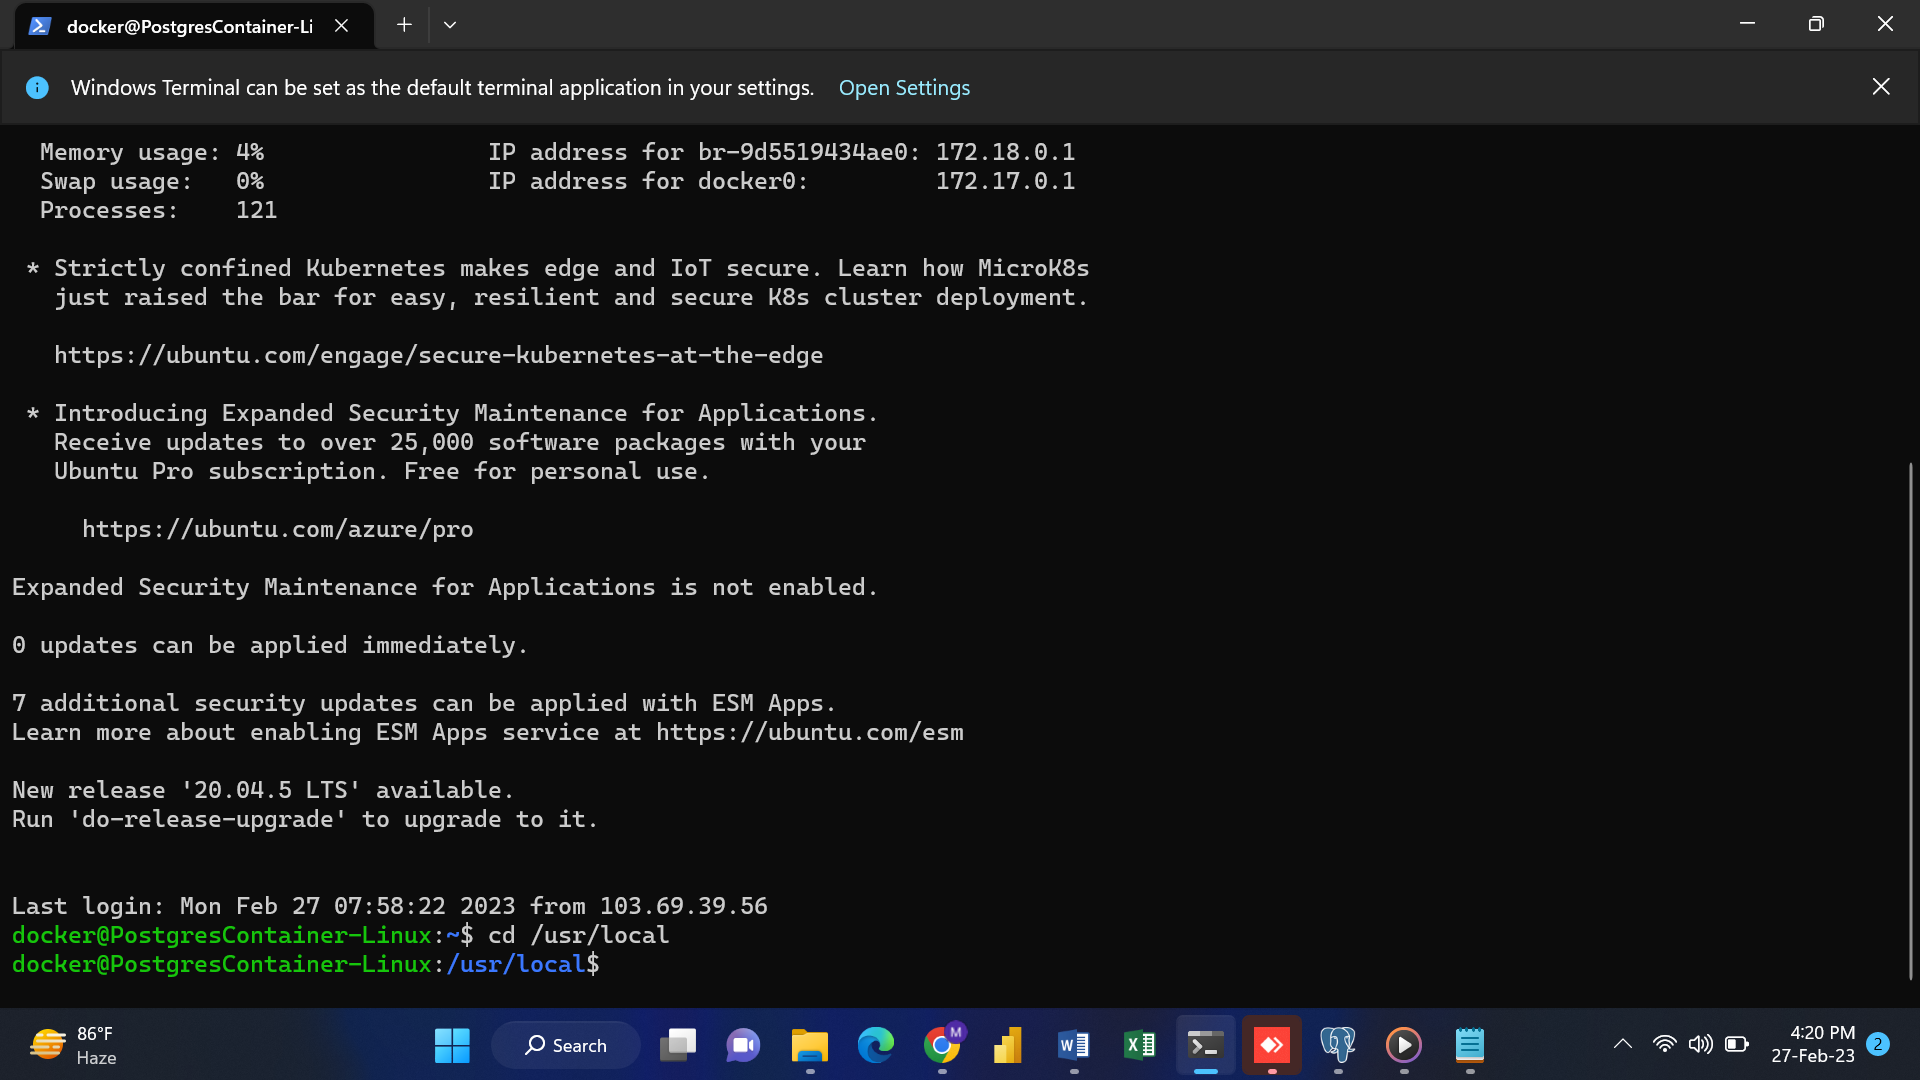Click the https://ubuntu.com/esm URL text

coord(810,732)
